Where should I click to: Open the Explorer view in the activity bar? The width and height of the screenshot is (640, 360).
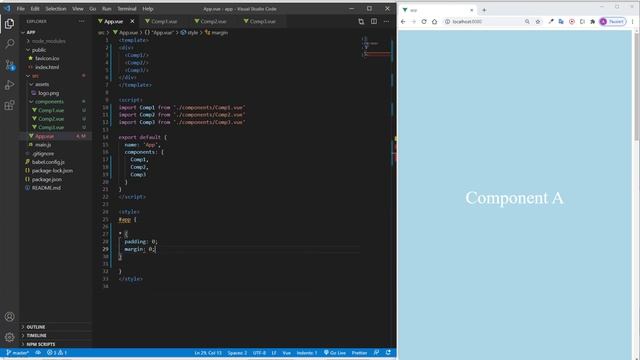coord(9,24)
